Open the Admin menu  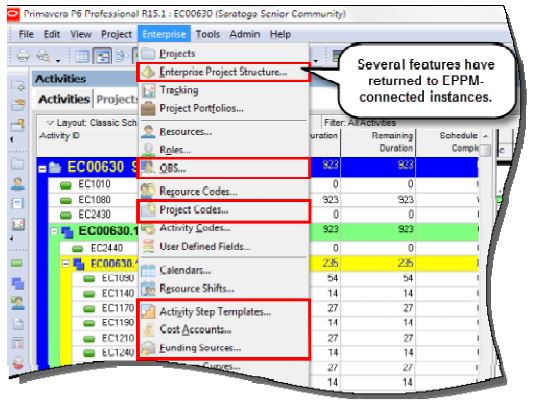tap(245, 34)
